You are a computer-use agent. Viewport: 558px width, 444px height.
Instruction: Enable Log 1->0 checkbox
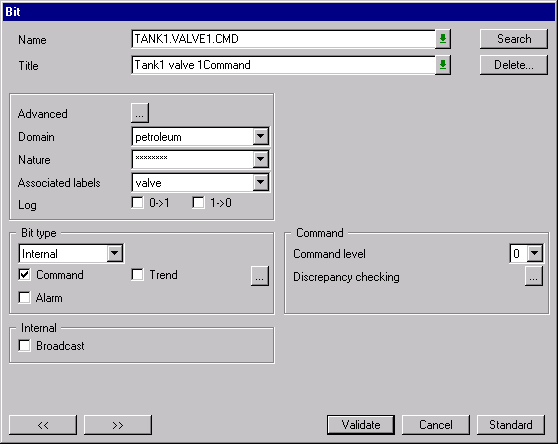(x=198, y=203)
